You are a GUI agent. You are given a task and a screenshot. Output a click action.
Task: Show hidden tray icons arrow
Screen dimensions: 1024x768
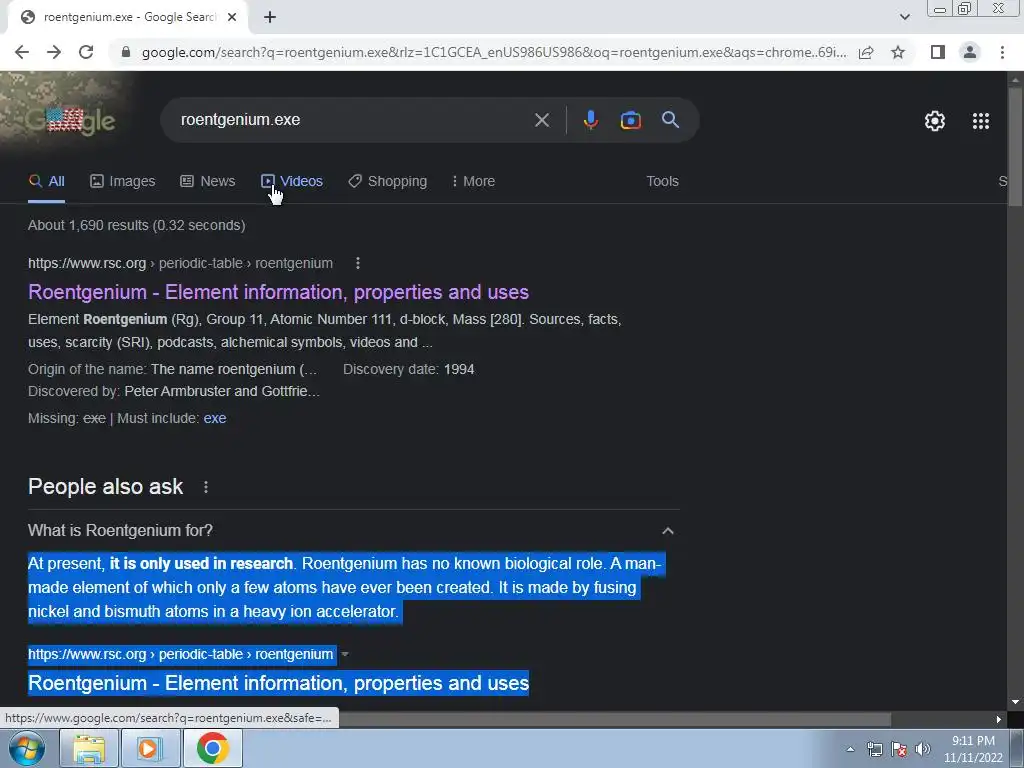[x=850, y=749]
